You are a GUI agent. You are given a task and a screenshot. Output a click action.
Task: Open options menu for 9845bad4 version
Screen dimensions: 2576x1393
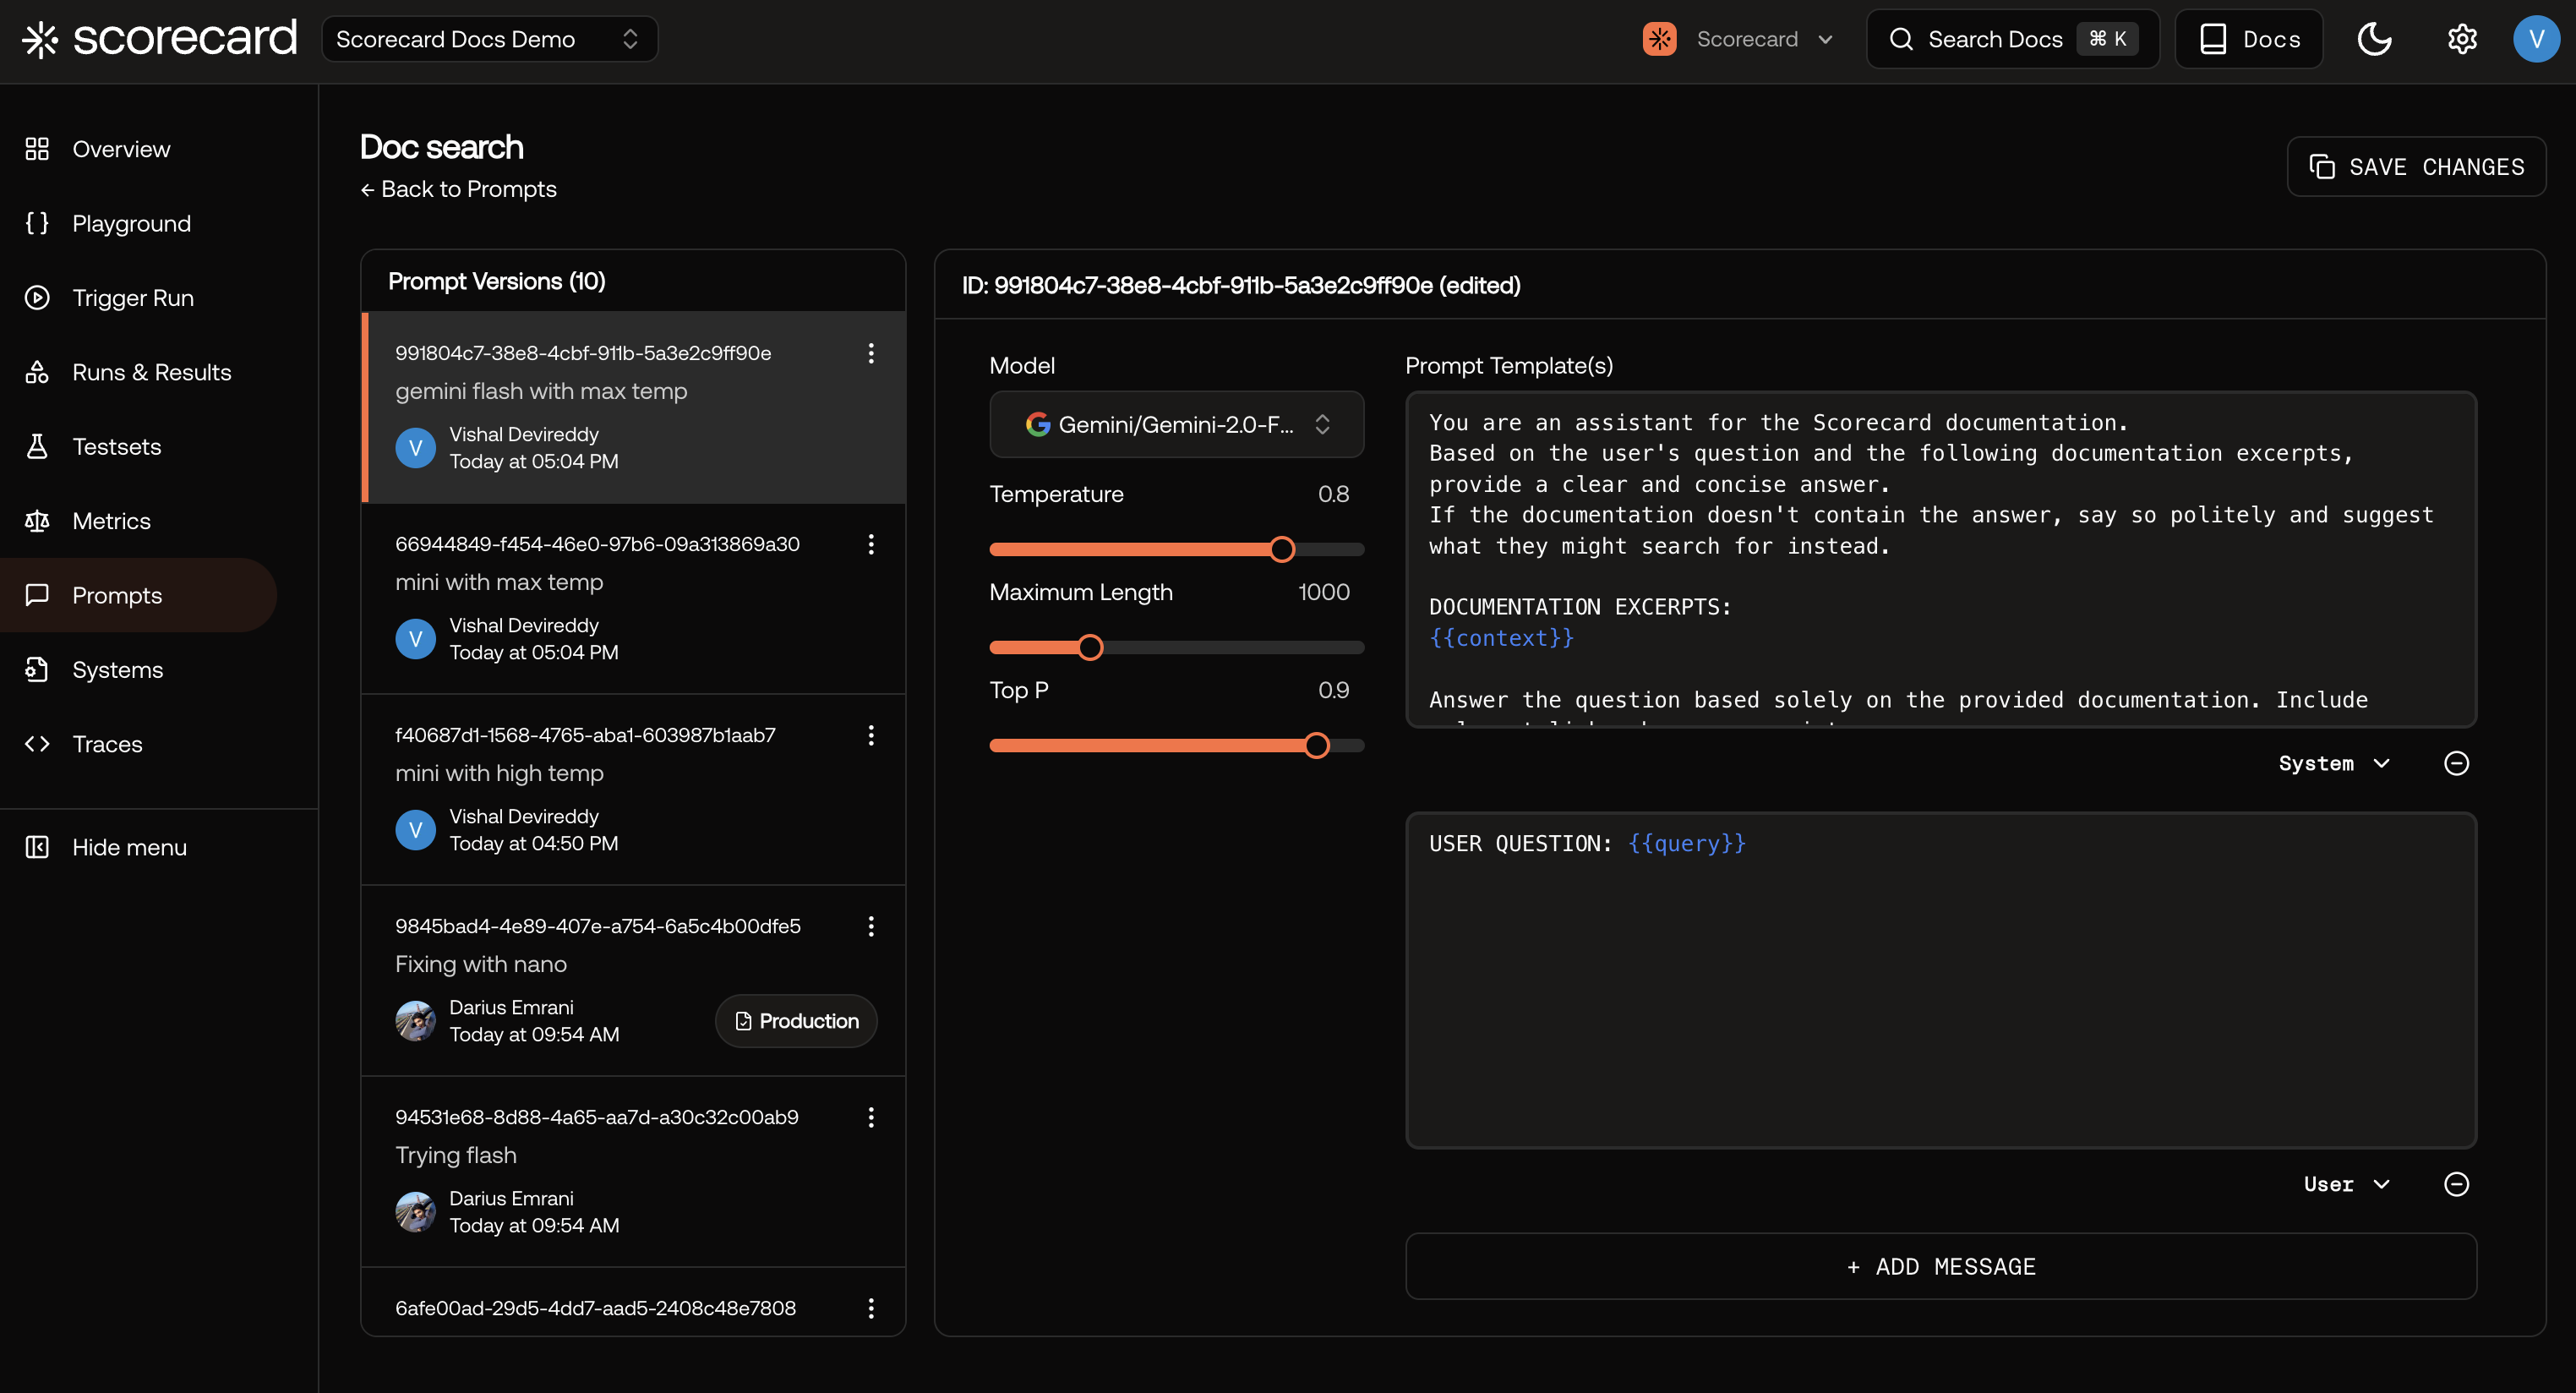(x=871, y=926)
